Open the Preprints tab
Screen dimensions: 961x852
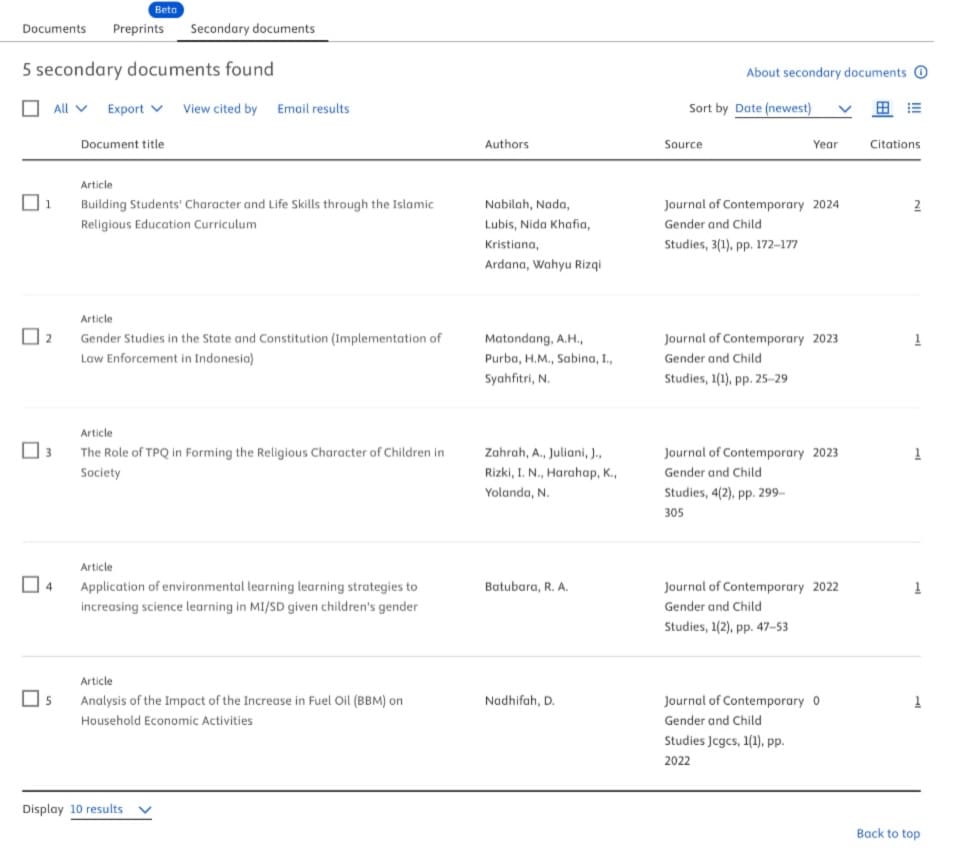pos(138,29)
